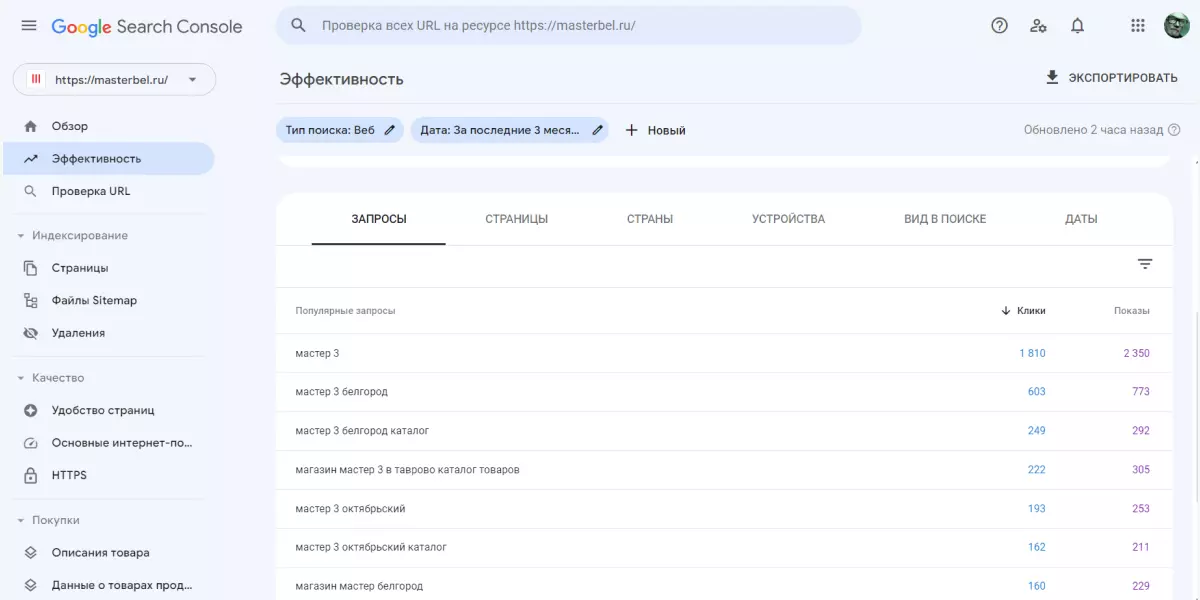1200x600 pixels.
Task: Click the export download icon
Action: (x=1052, y=77)
